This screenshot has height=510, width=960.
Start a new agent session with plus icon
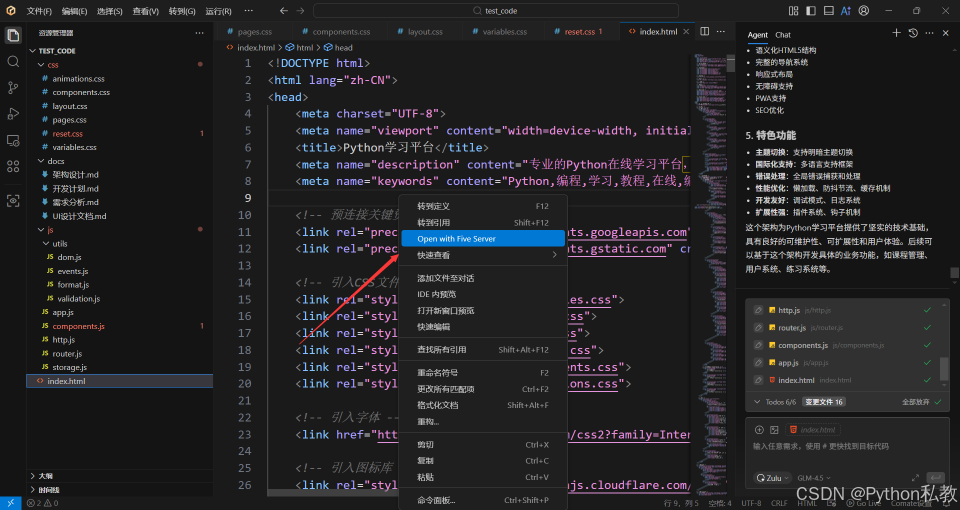click(x=896, y=34)
